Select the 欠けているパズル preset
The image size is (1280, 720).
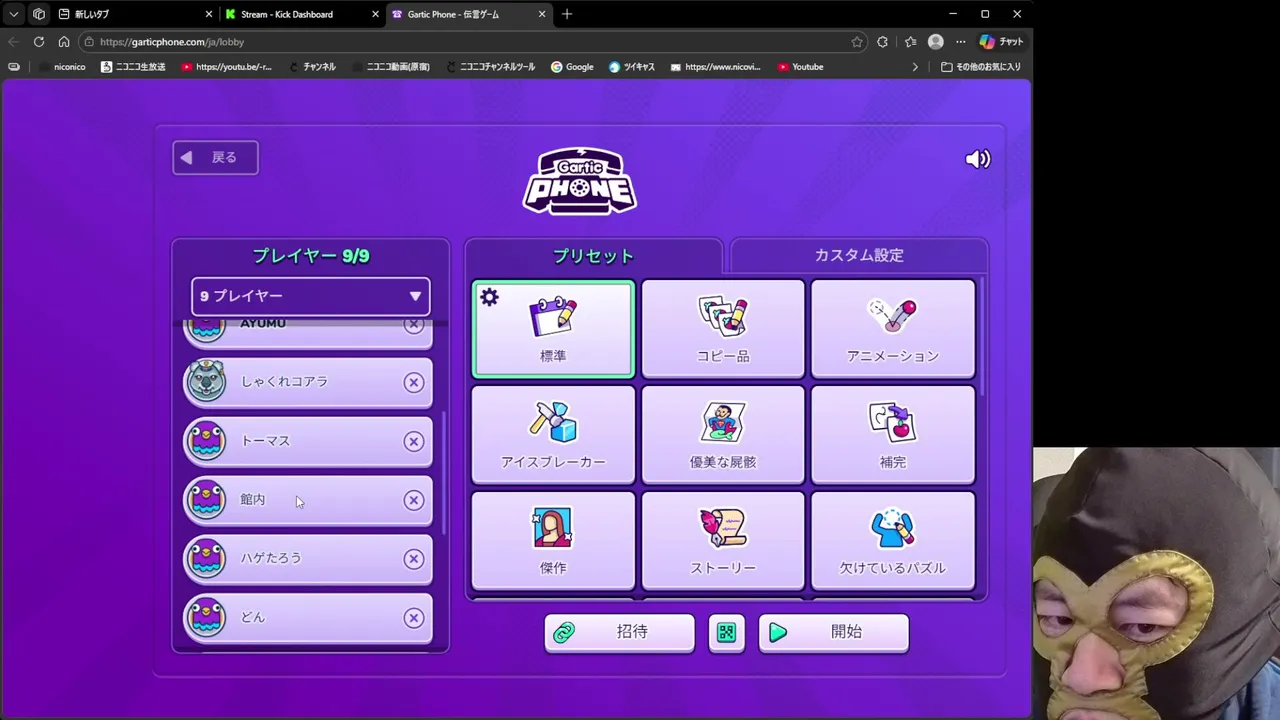(893, 541)
